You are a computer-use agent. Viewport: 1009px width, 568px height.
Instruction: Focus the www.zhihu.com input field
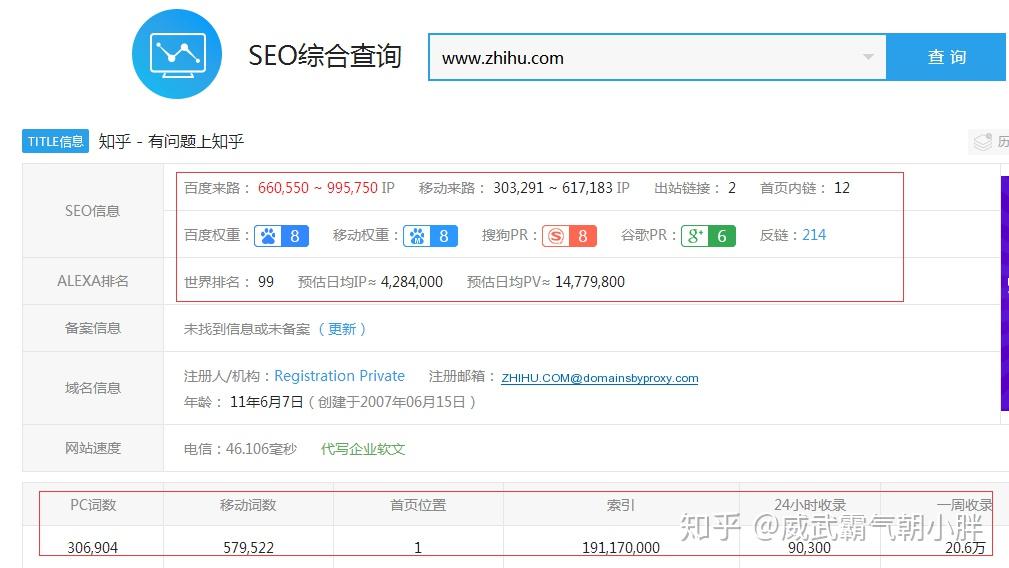(x=658, y=57)
